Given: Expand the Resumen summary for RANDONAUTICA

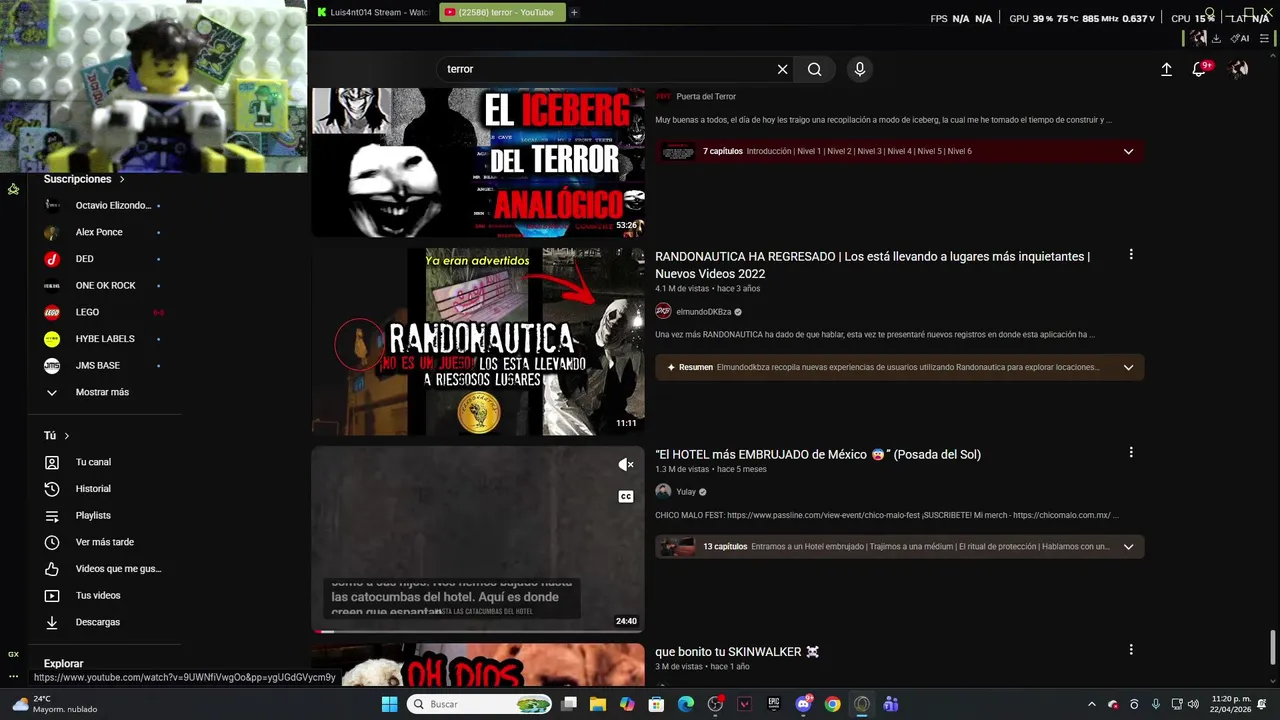Looking at the screenshot, I should [x=1128, y=367].
